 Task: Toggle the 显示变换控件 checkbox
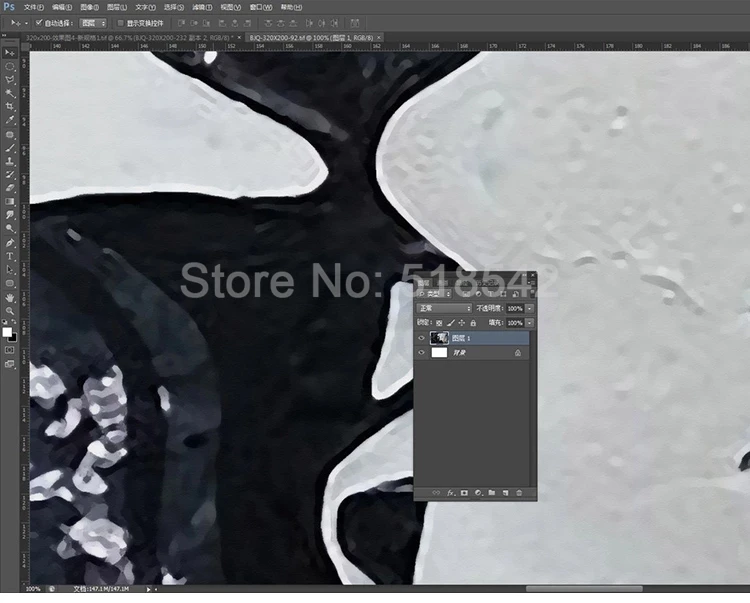tap(121, 22)
